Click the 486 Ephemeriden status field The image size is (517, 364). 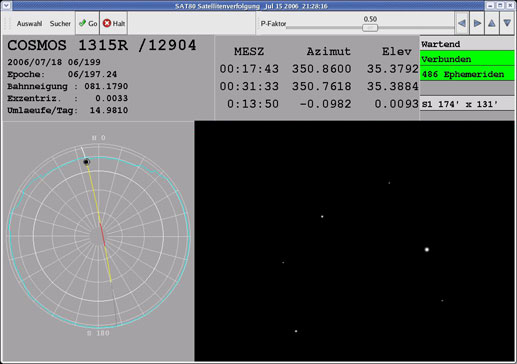click(467, 74)
